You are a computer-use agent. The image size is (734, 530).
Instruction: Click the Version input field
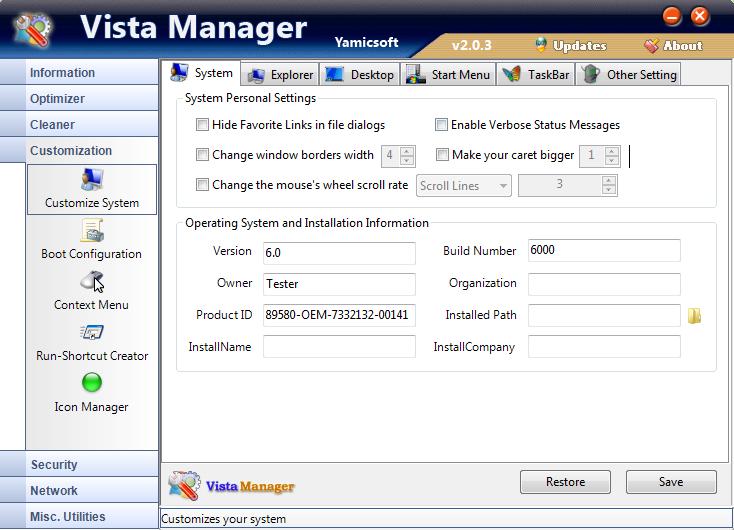tap(339, 253)
